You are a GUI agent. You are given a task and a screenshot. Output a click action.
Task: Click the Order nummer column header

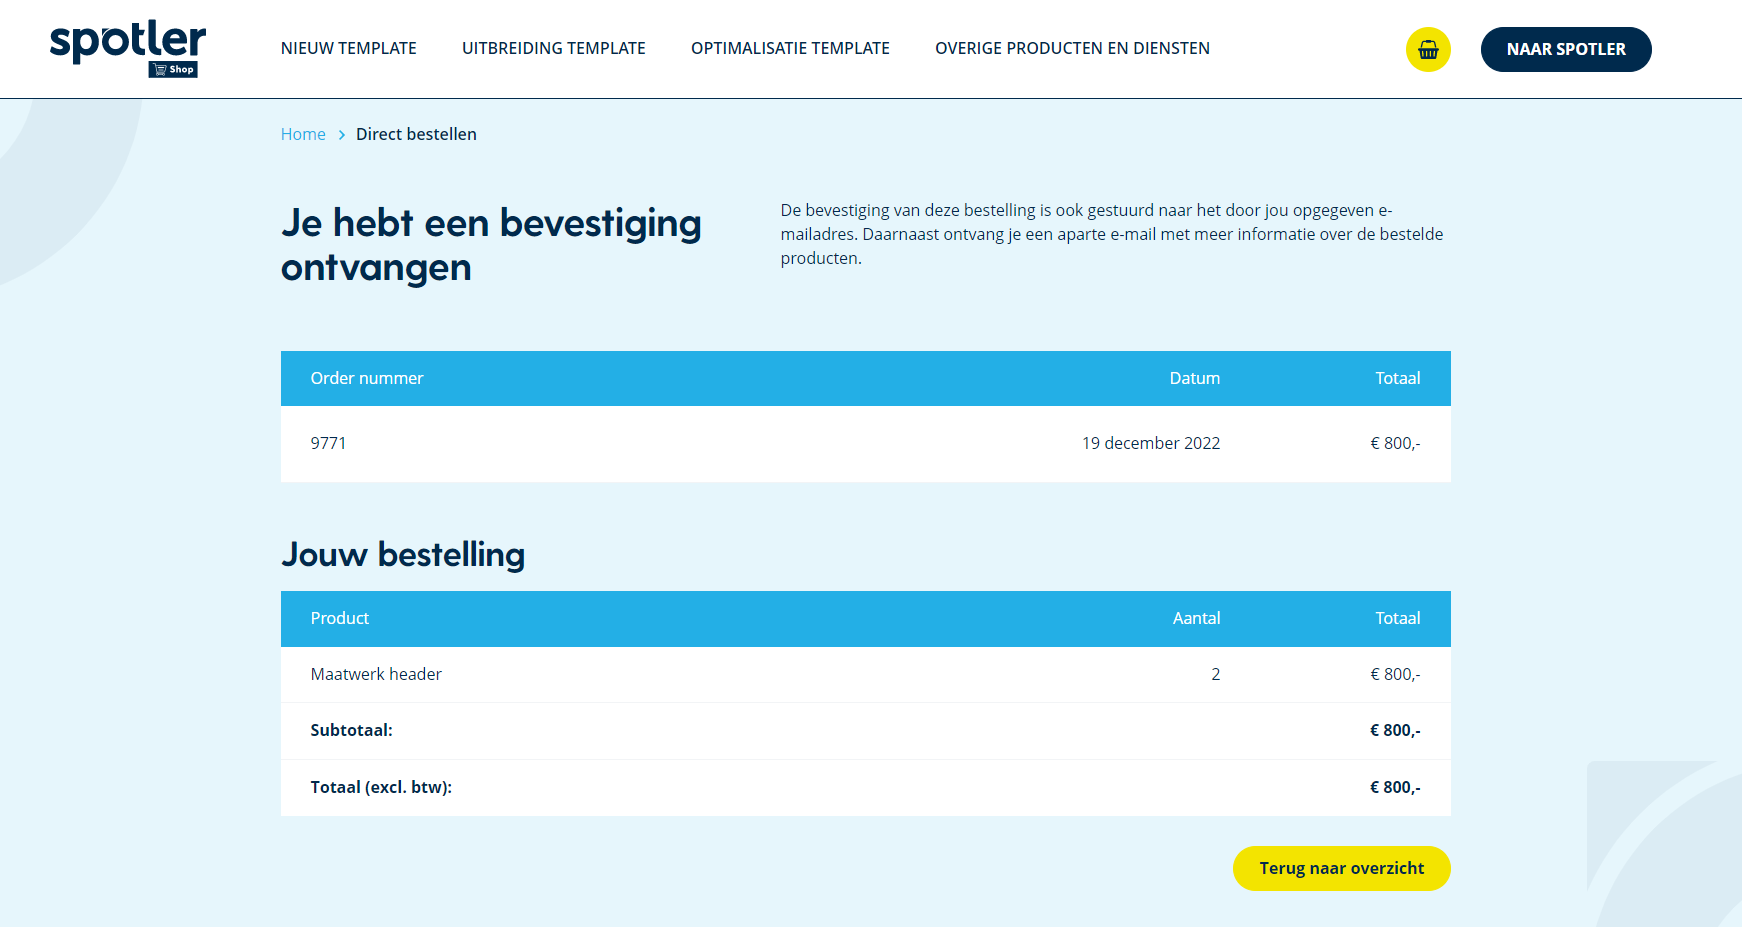[x=367, y=378]
